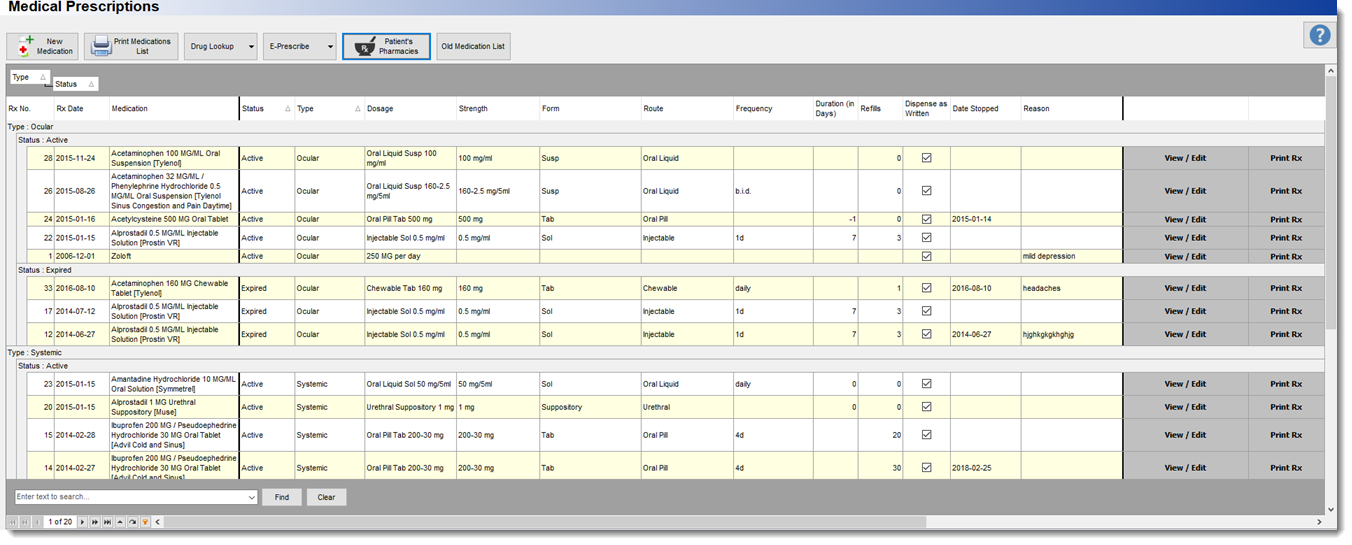
Task: Jump forward several pages with double-arrow
Action: pos(95,522)
